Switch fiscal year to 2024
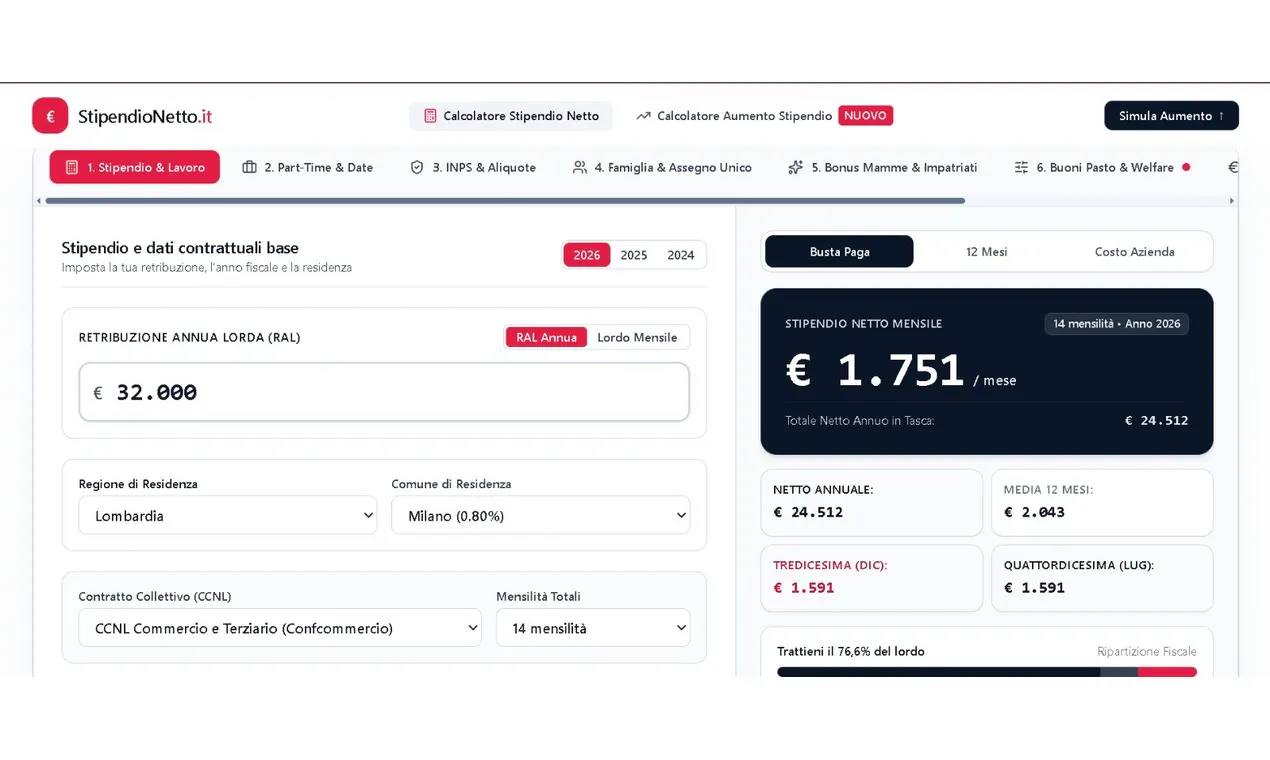The height and width of the screenshot is (760, 1270). click(x=681, y=255)
